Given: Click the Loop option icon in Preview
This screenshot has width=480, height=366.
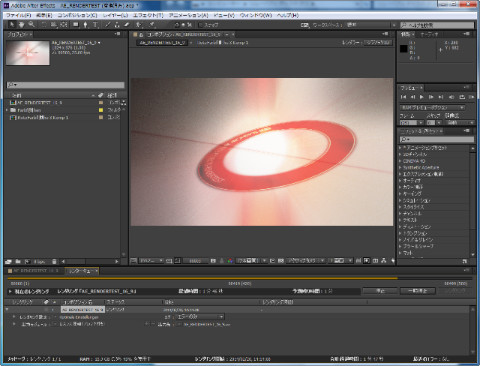Looking at the screenshot, I should pos(462,97).
